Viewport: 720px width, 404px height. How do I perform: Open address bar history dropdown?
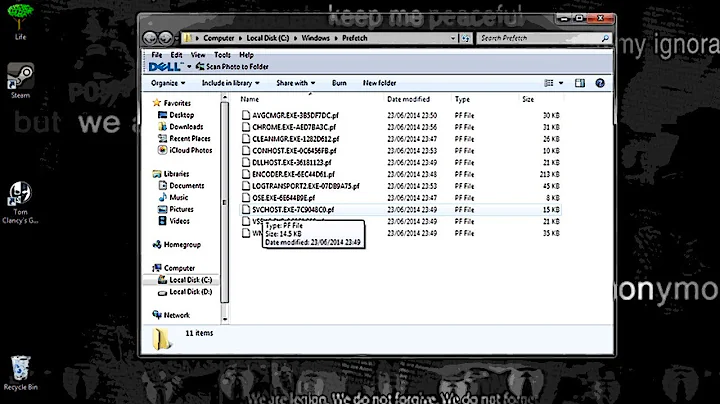click(453, 38)
